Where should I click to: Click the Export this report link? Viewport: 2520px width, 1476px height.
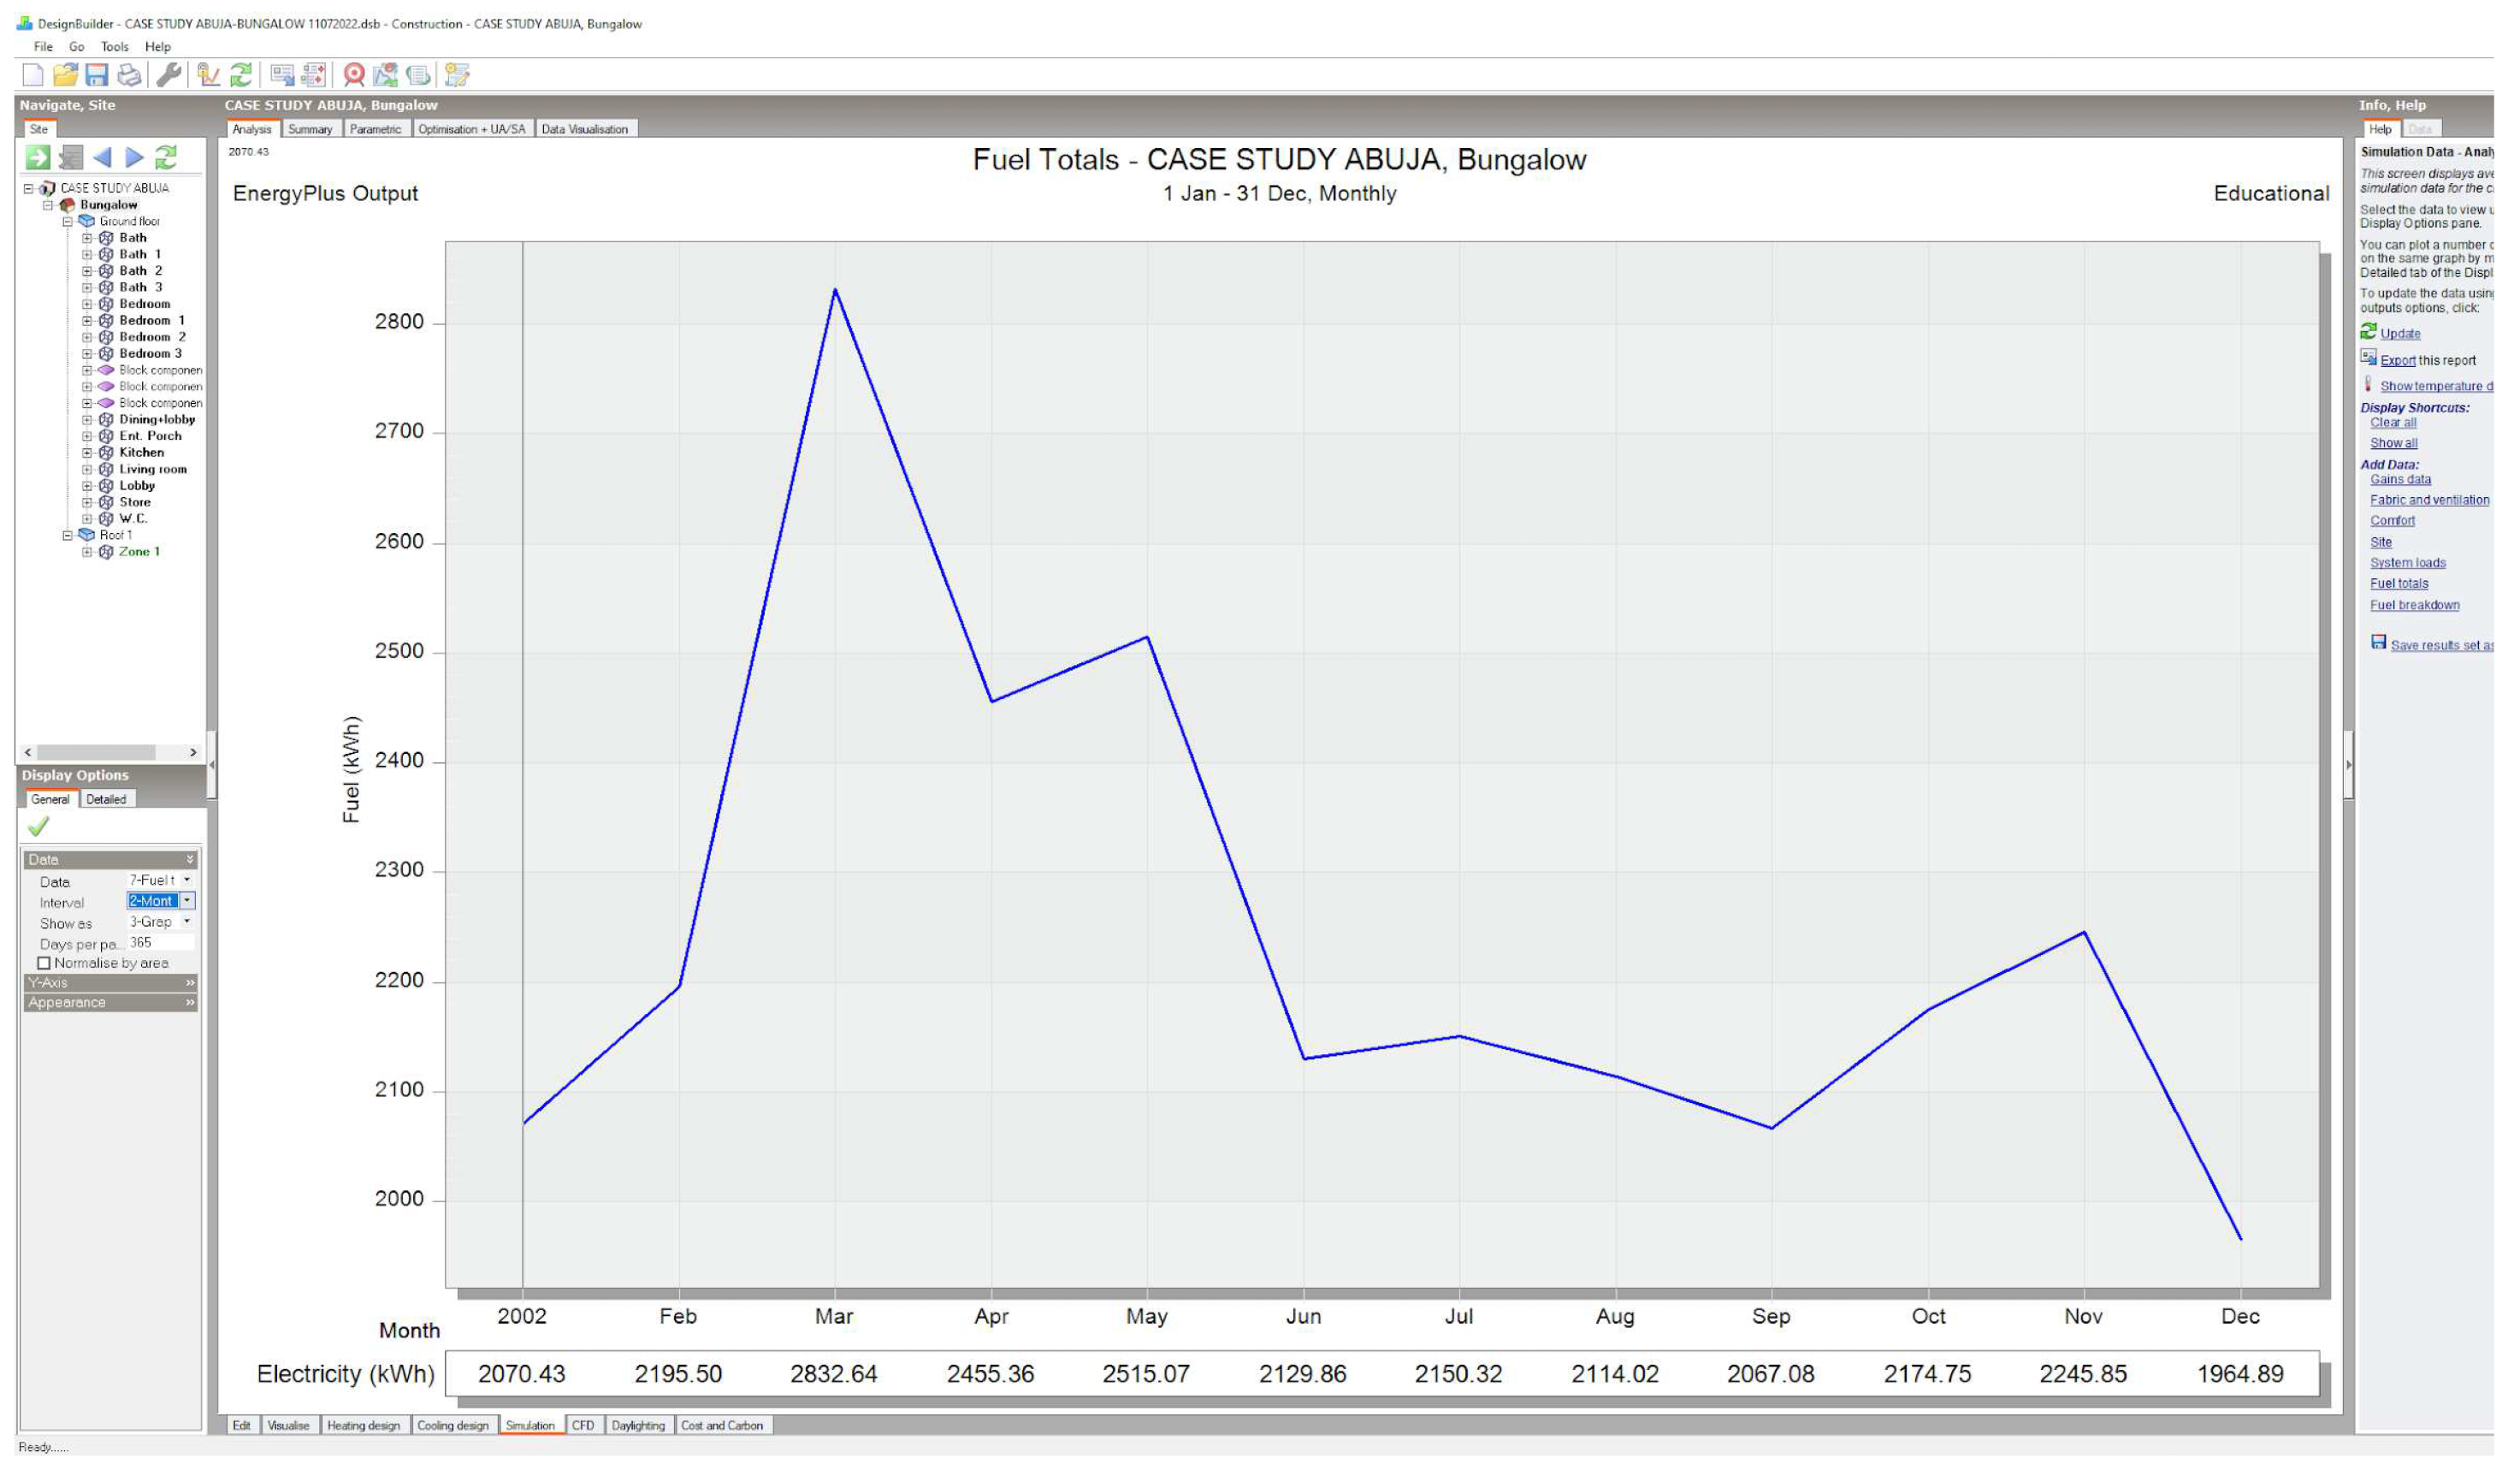pos(2400,361)
